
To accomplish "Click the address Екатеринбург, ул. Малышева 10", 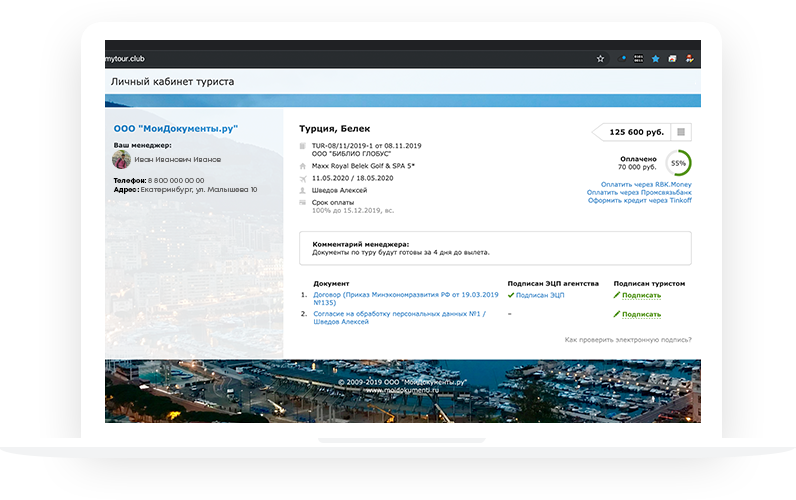I will click(x=198, y=189).
